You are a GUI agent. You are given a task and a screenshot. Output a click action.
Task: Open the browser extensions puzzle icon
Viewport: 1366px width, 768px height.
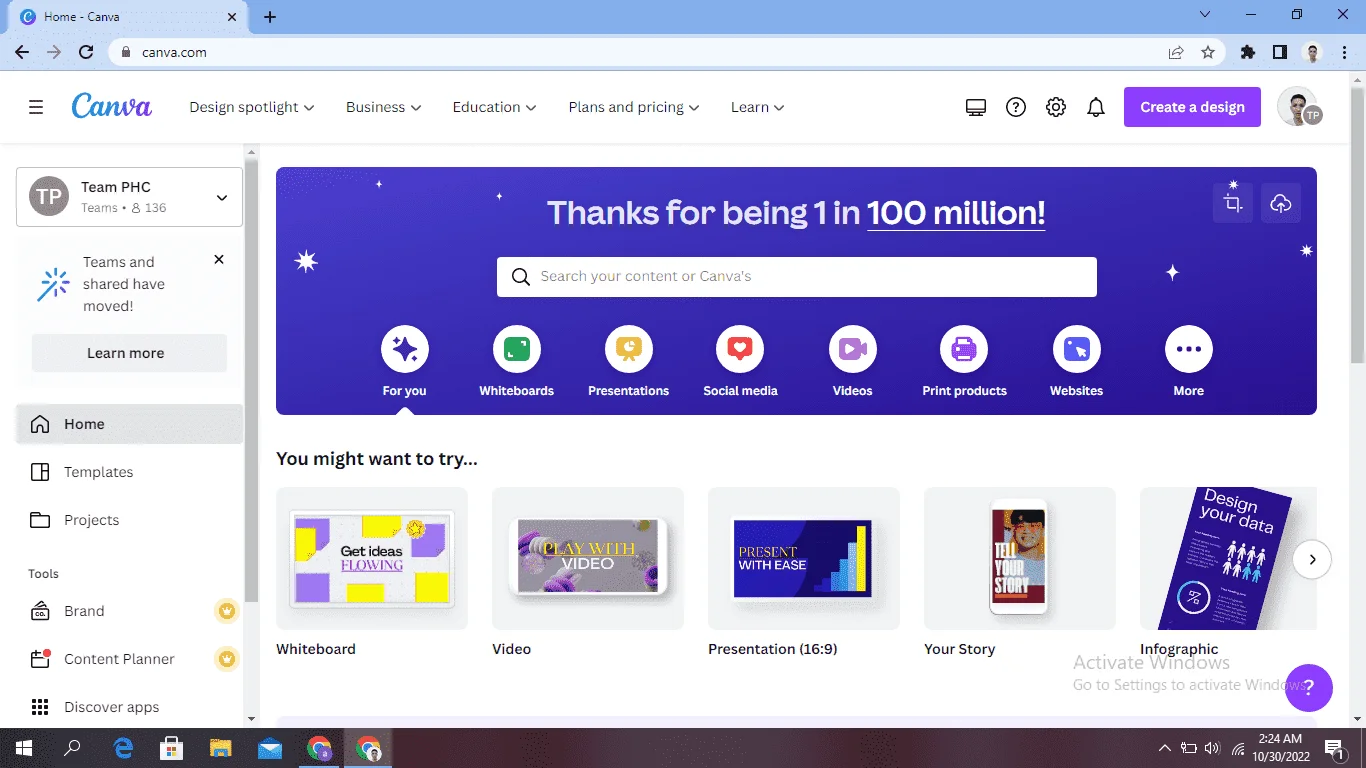[1248, 52]
